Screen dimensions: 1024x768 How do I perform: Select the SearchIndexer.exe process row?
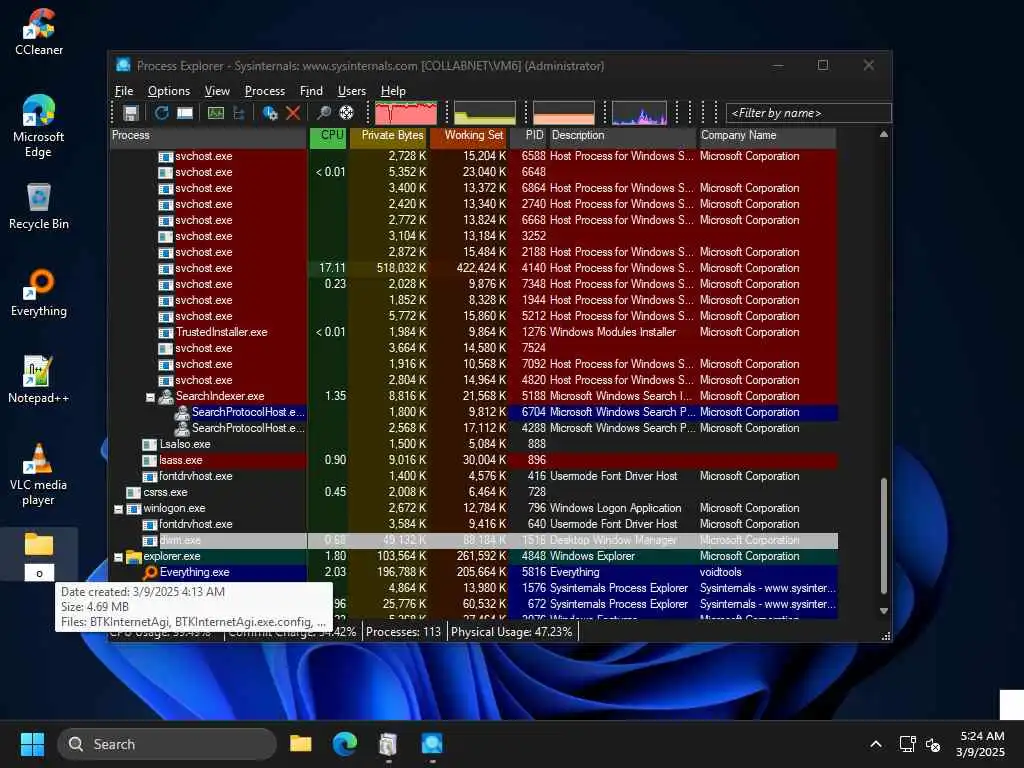click(473, 396)
